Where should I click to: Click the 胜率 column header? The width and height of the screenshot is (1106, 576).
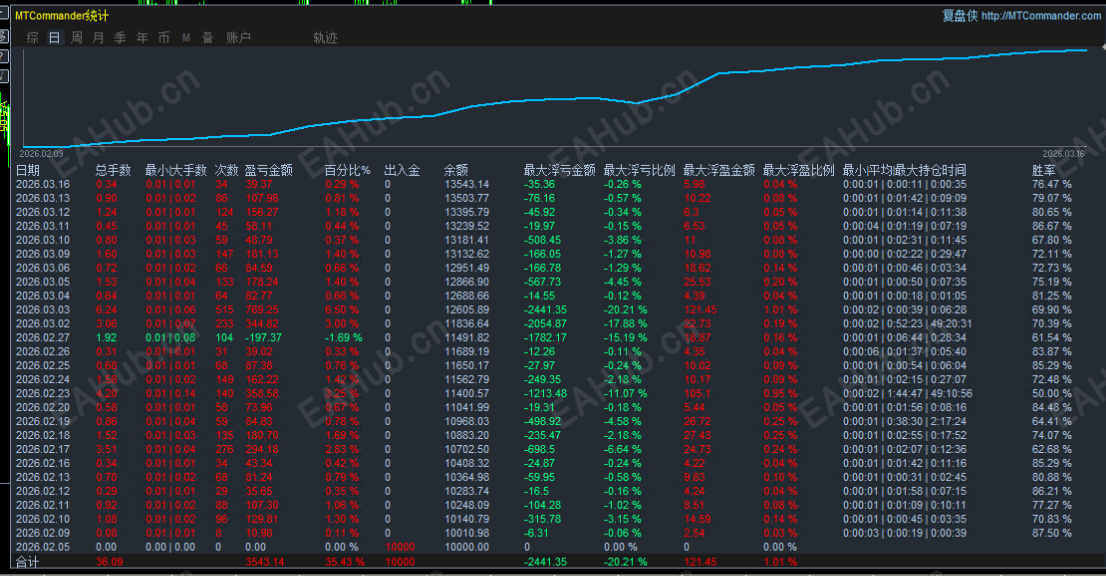click(1044, 170)
